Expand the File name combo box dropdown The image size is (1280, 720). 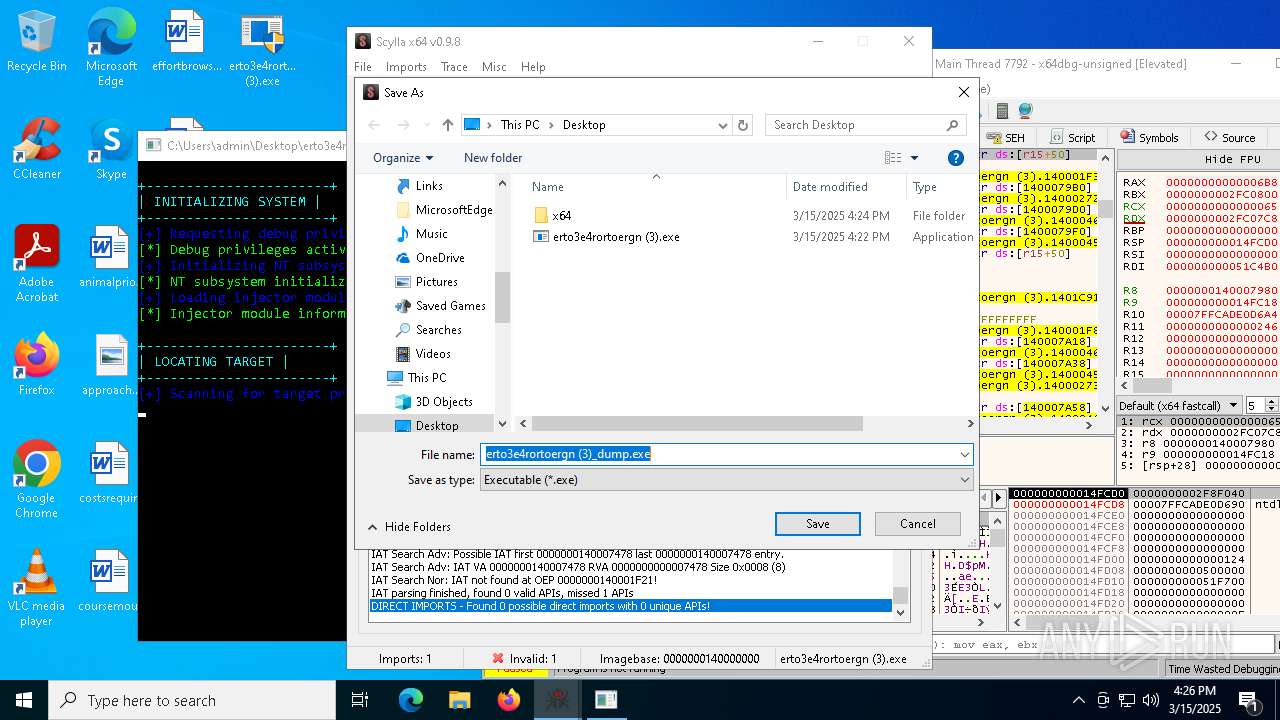(x=964, y=454)
